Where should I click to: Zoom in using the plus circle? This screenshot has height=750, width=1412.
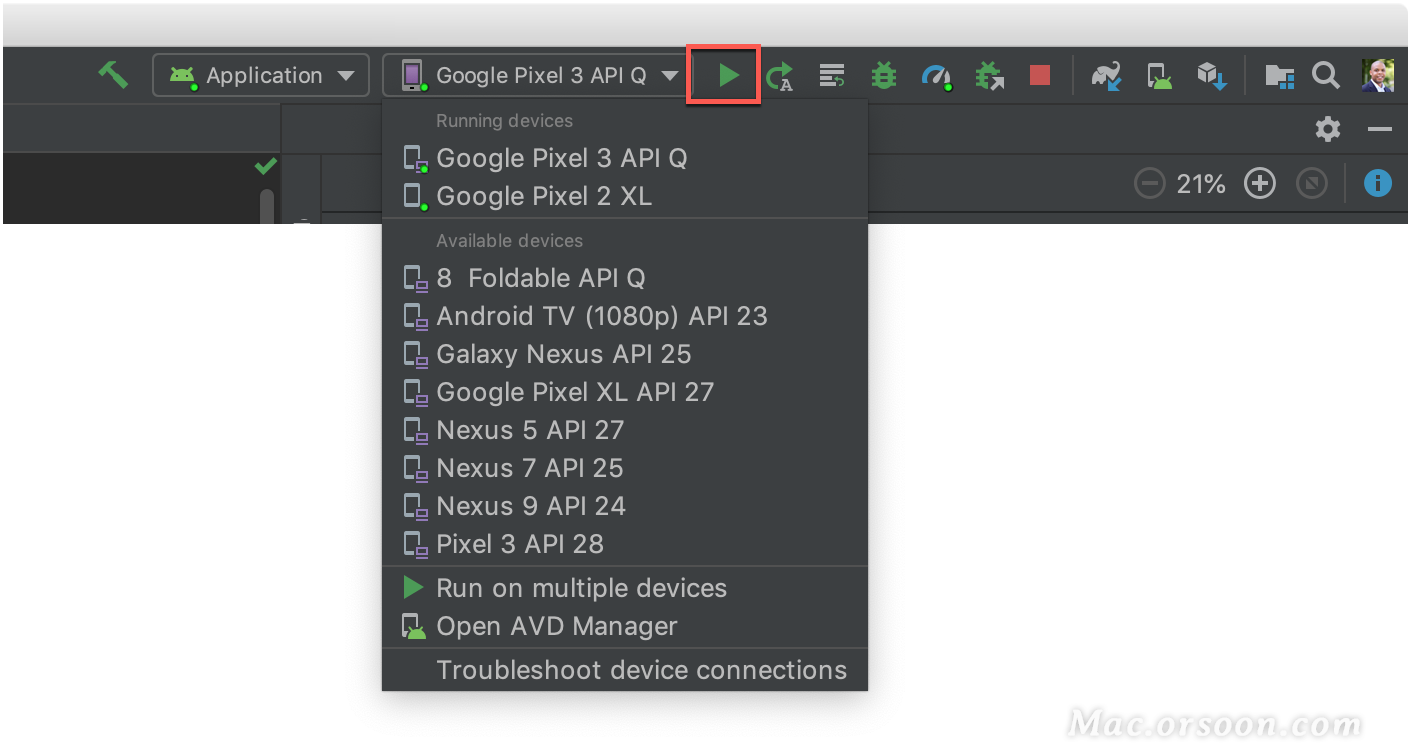point(1260,184)
